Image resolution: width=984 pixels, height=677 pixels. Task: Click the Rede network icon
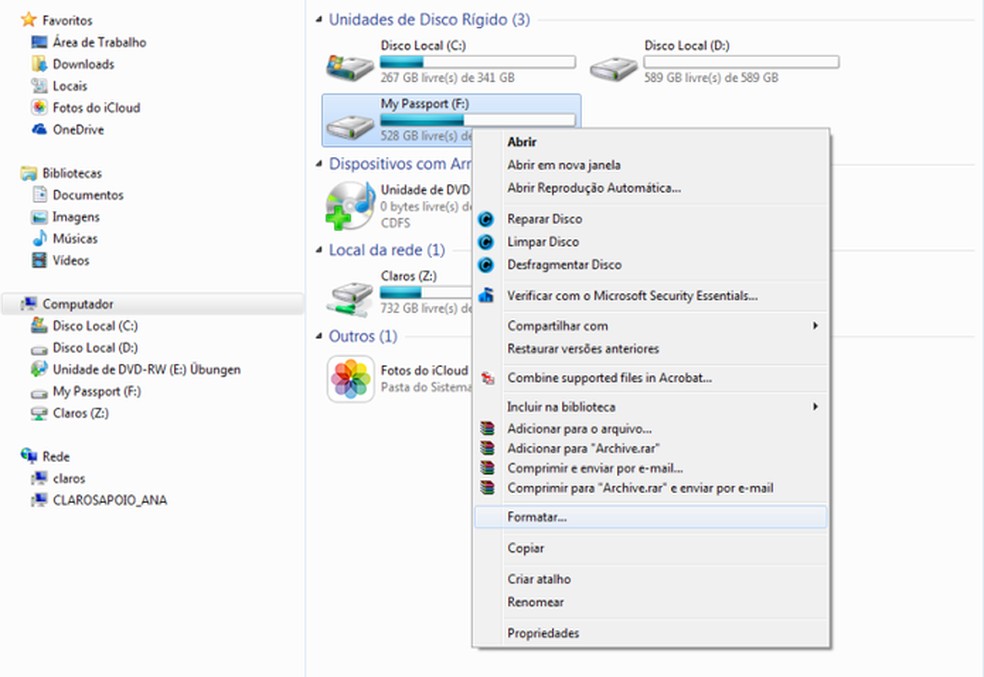point(28,456)
